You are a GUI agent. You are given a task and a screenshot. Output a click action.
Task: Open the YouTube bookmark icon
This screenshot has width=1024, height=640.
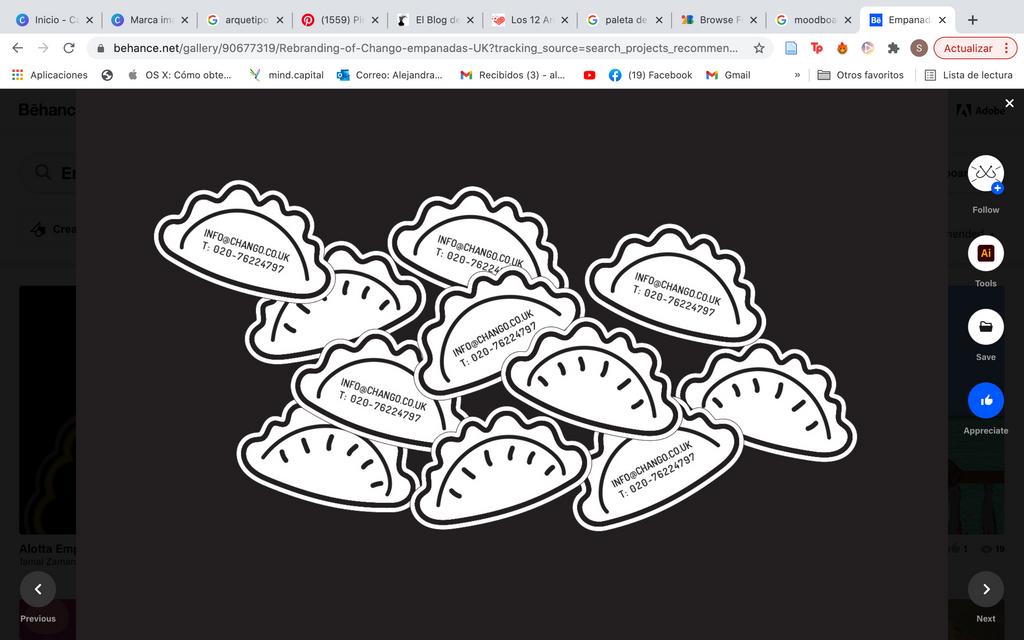(x=589, y=75)
